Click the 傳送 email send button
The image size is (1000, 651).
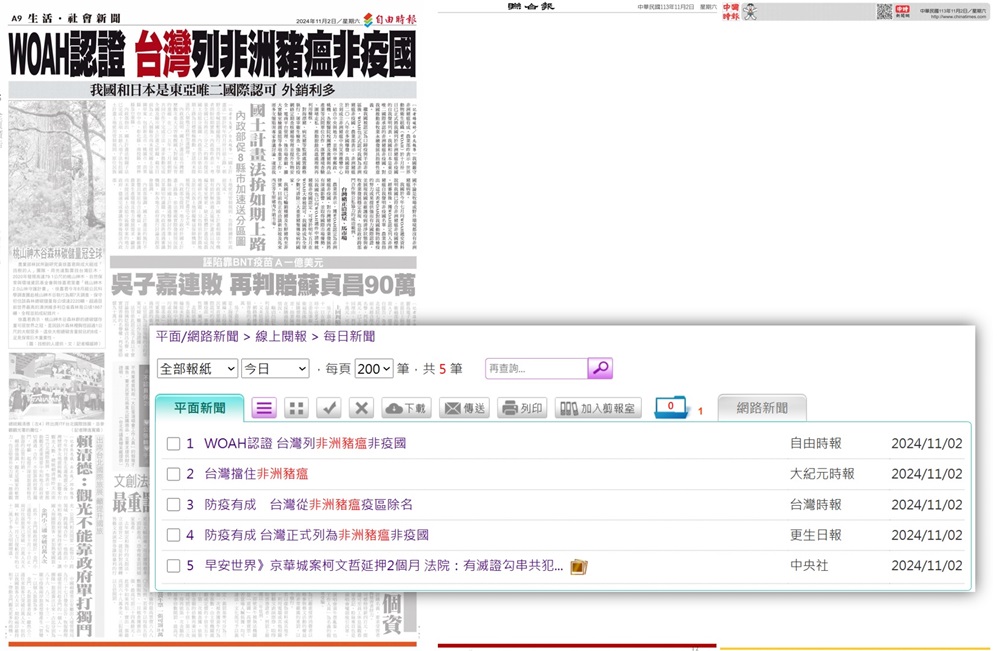[x=464, y=408]
